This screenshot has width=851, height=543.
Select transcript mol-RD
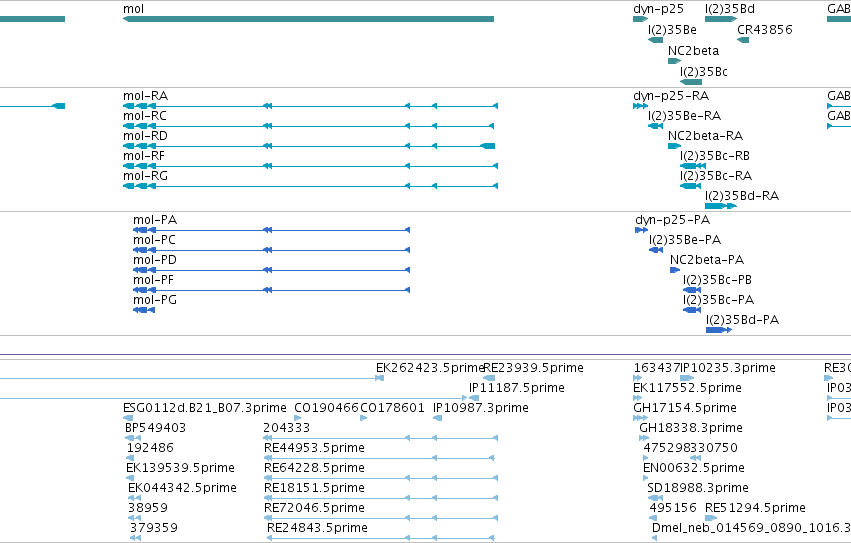click(x=309, y=146)
